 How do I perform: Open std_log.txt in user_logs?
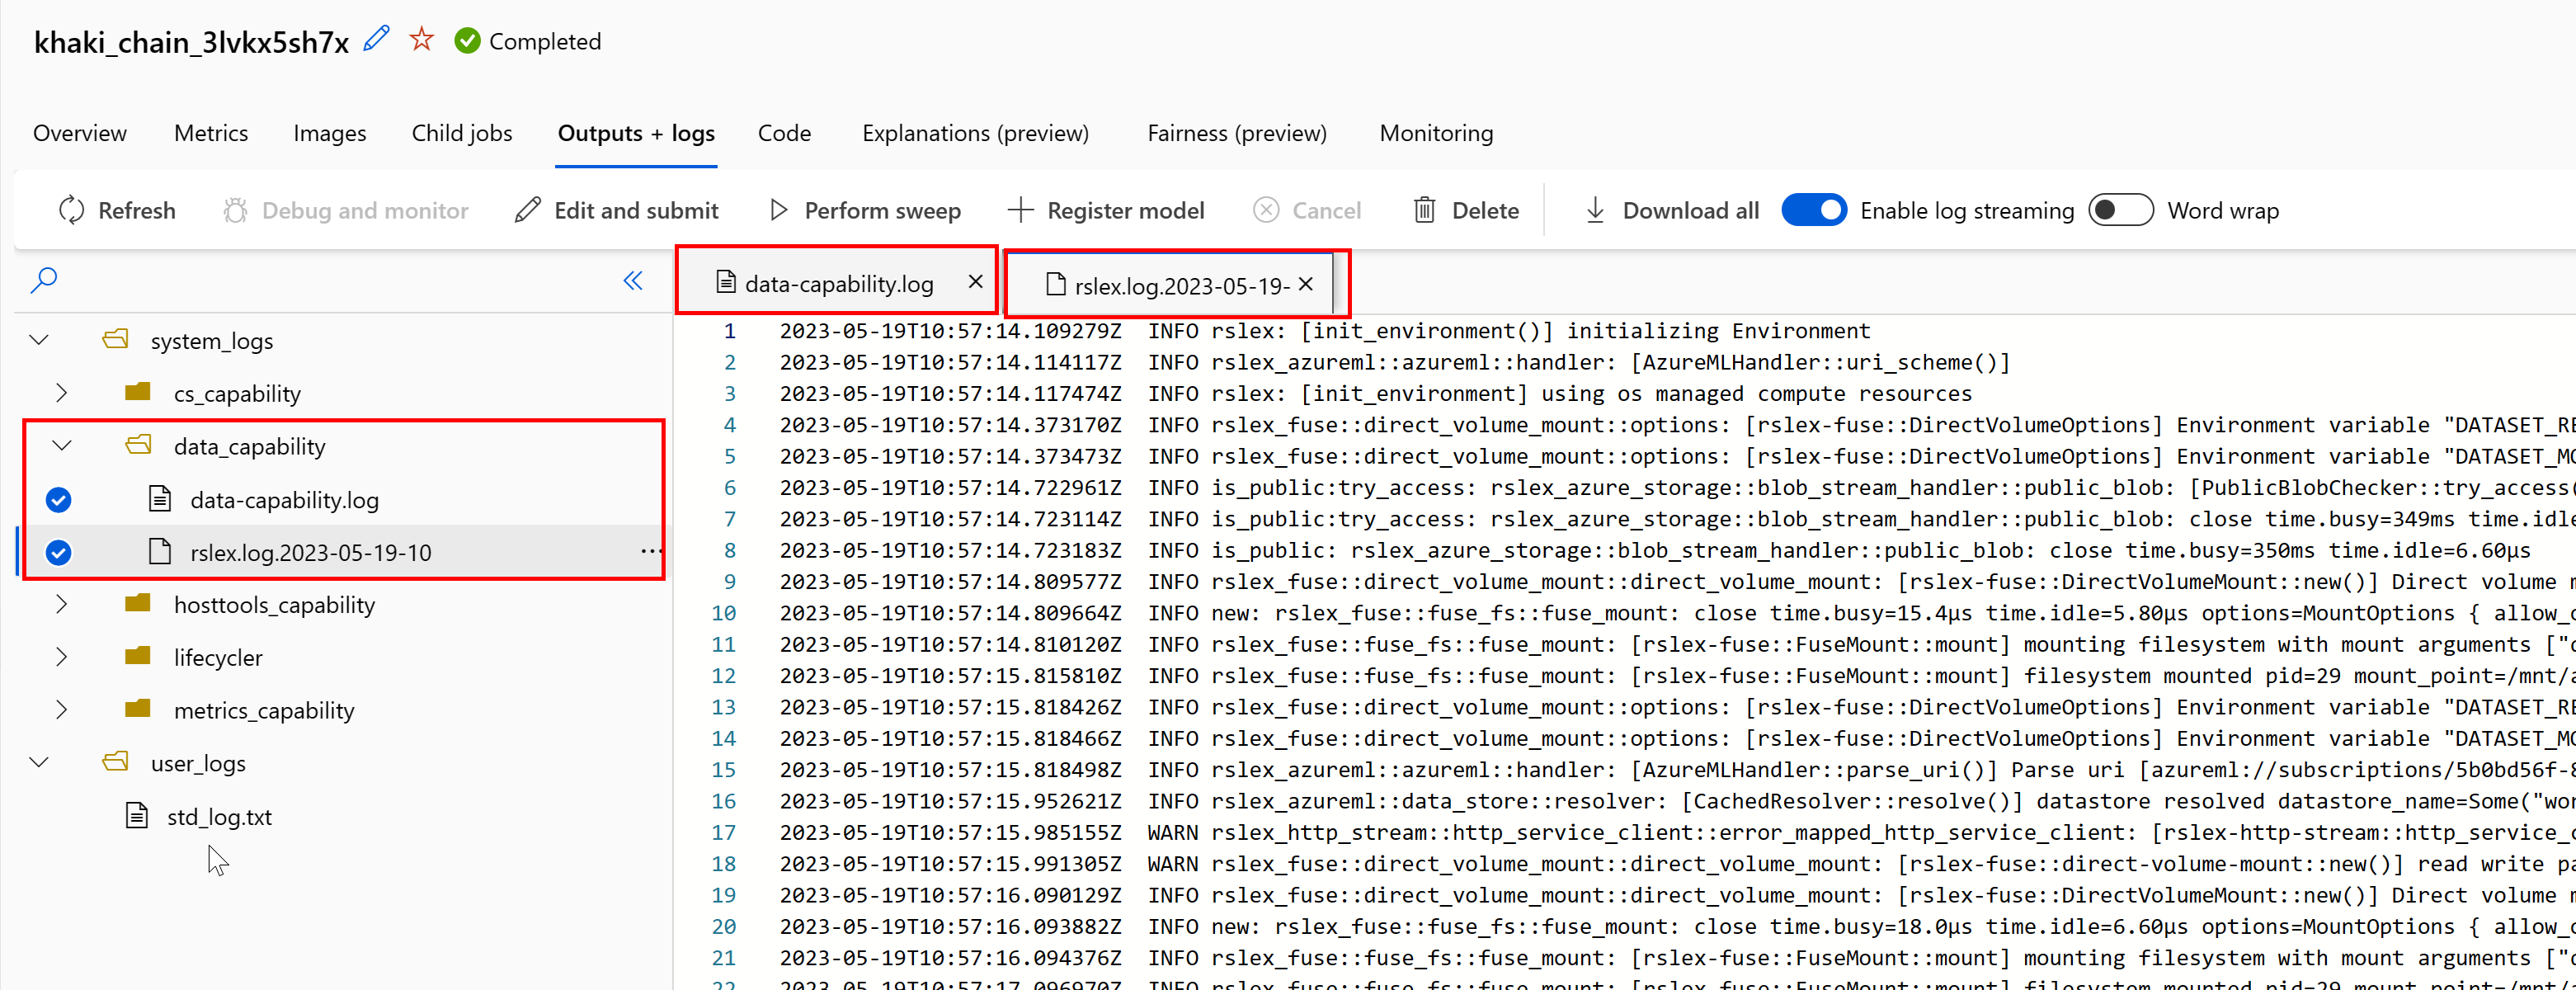click(x=219, y=816)
